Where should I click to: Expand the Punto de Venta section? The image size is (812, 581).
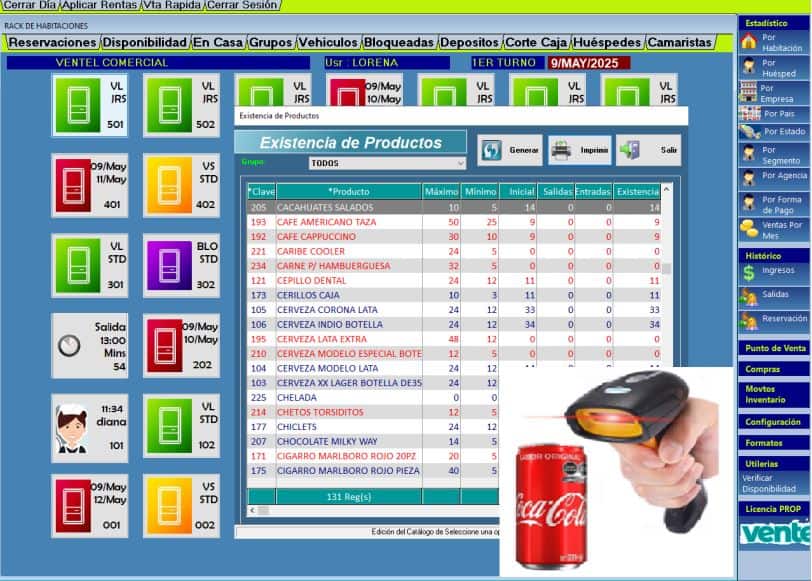(774, 348)
